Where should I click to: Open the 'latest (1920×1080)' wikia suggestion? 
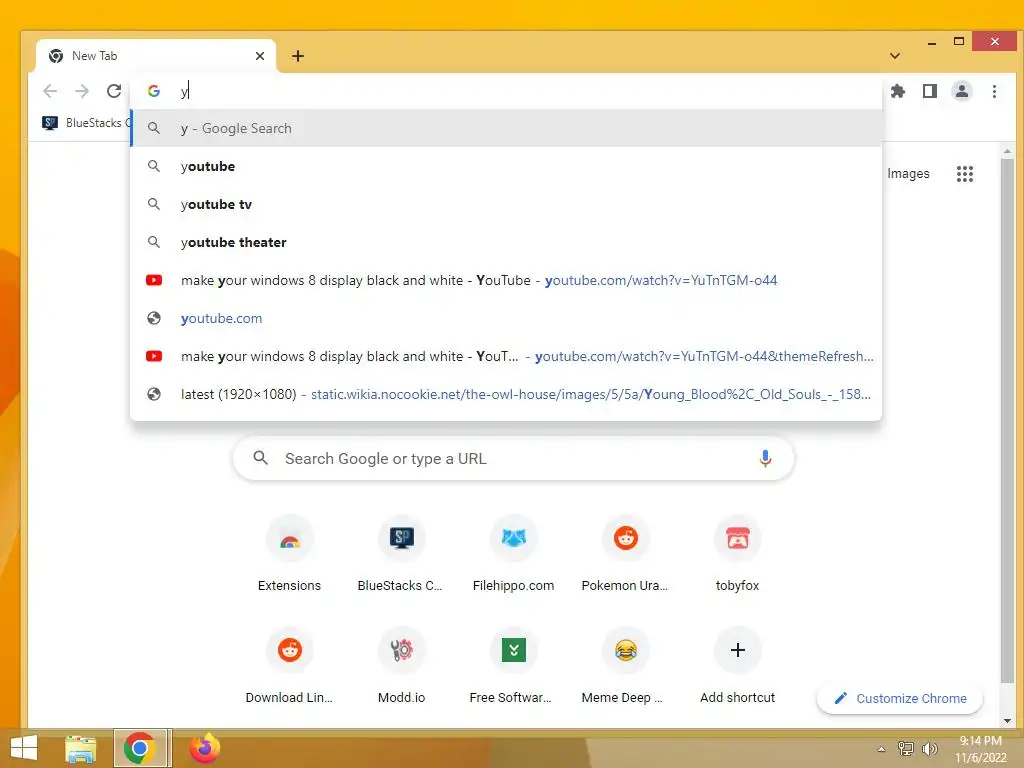pos(506,394)
